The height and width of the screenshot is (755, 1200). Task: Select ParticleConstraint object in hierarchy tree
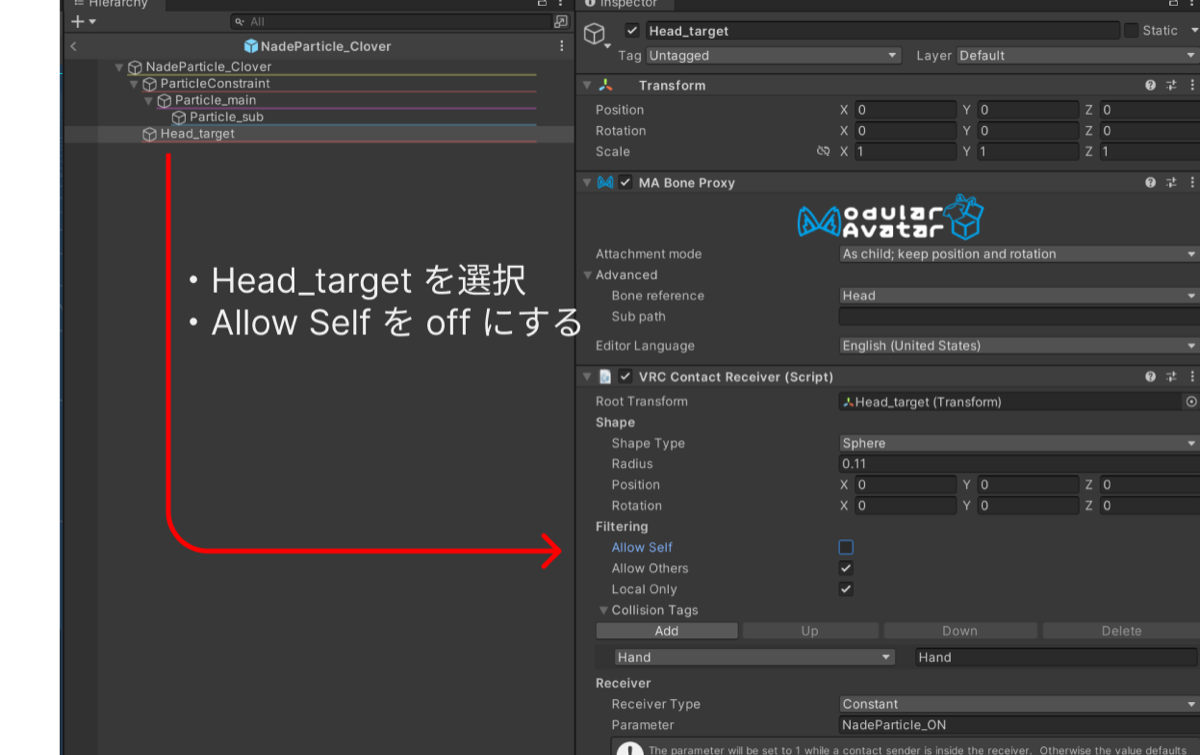215,84
